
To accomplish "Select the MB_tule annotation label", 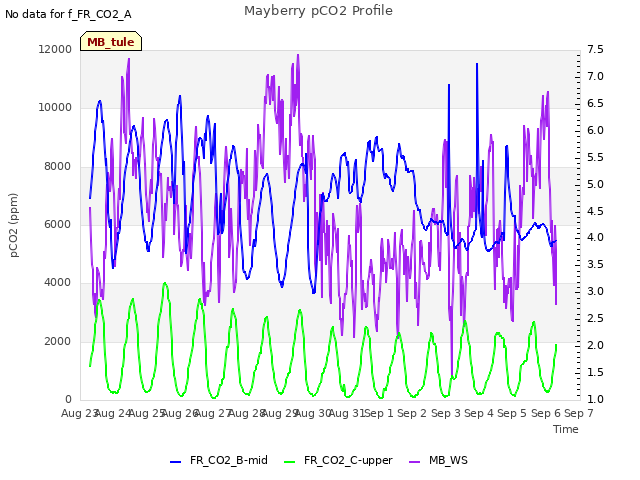I will point(111,42).
